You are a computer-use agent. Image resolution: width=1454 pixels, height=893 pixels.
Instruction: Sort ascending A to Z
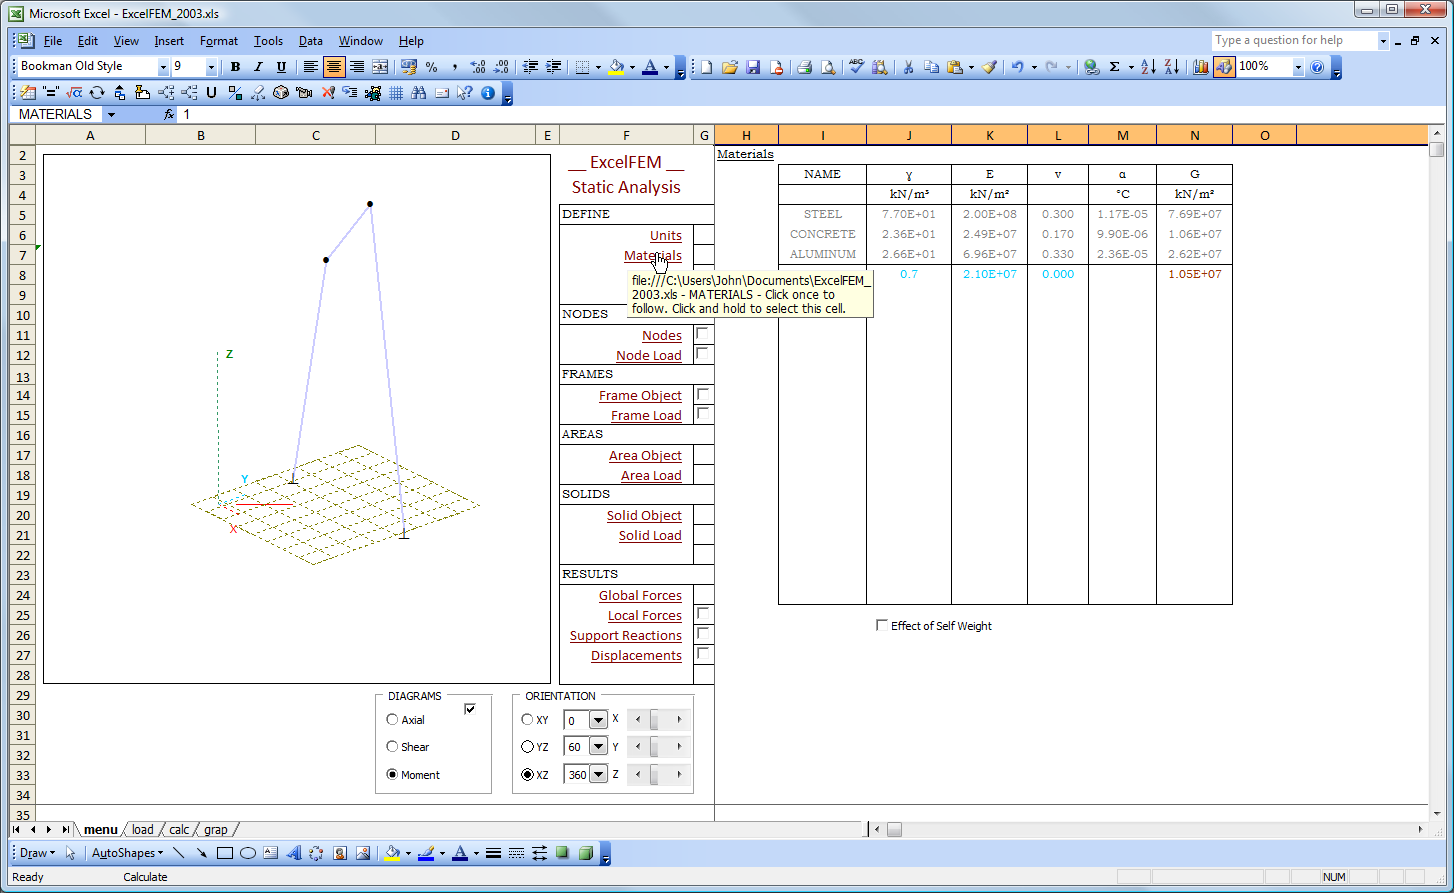tap(1148, 67)
